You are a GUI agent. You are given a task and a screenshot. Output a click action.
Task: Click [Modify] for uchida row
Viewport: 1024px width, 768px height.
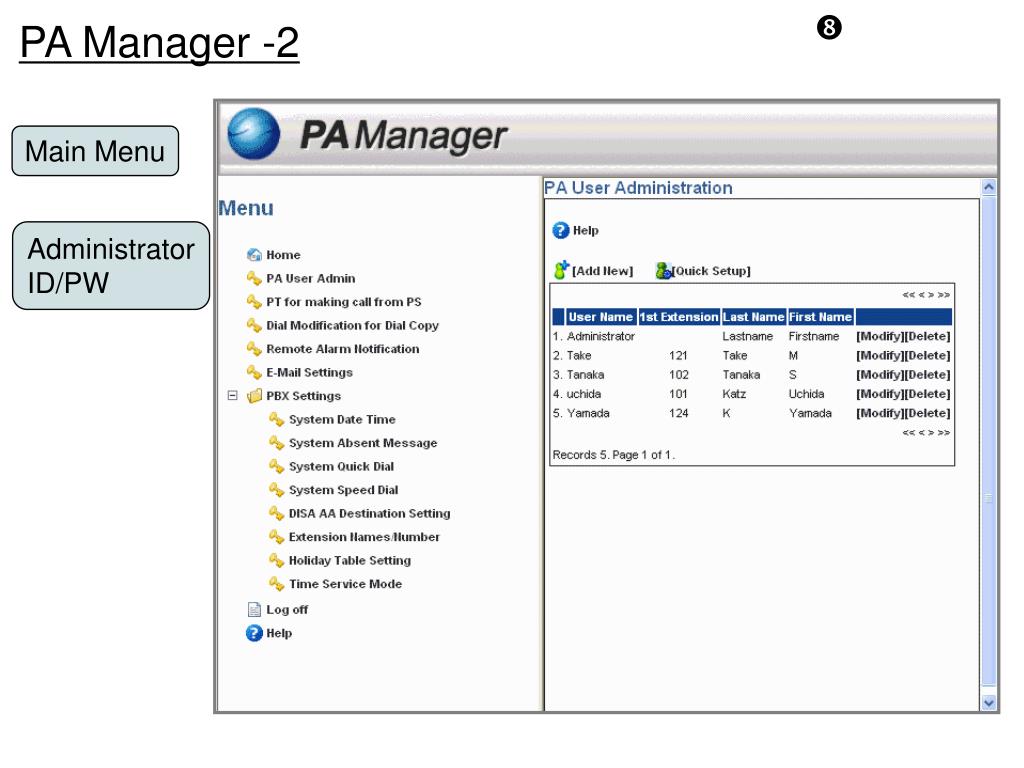point(880,394)
